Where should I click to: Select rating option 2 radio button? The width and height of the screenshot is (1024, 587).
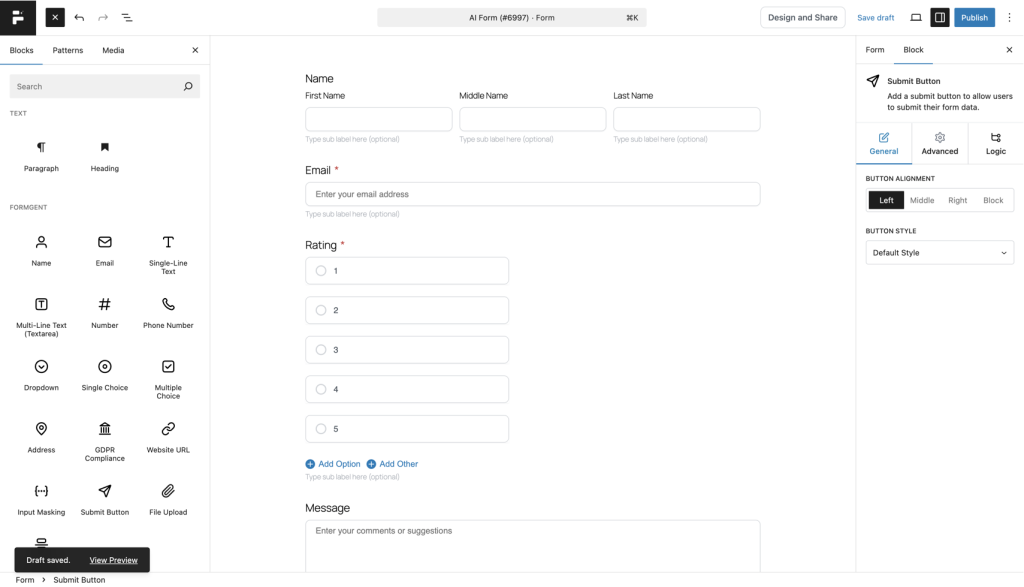(x=321, y=310)
